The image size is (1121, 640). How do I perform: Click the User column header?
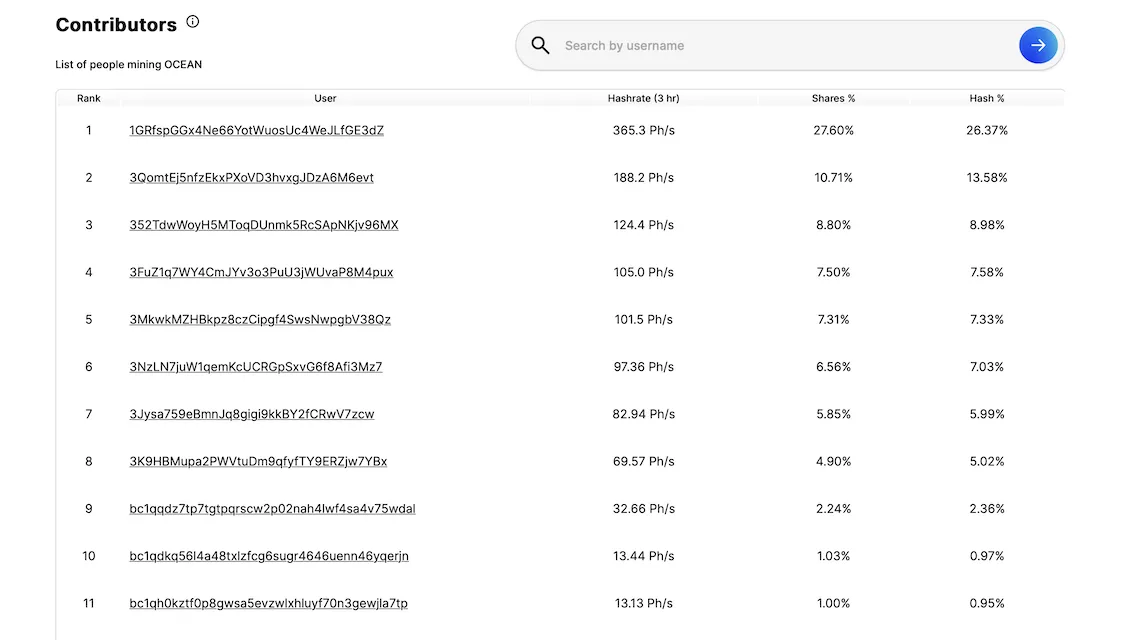pyautogui.click(x=325, y=99)
